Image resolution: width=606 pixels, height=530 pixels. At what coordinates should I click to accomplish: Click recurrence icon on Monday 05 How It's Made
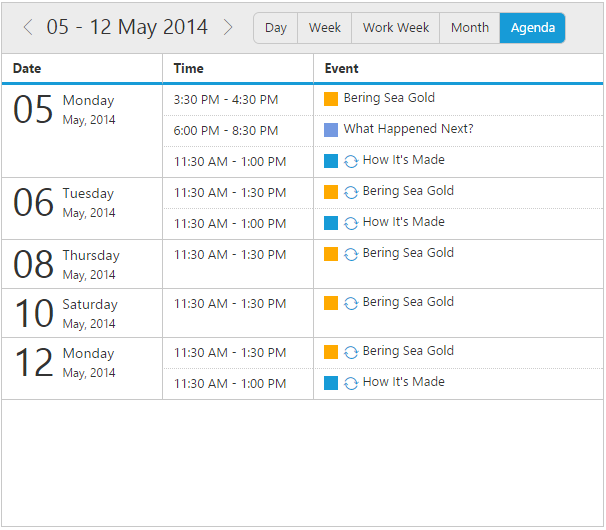click(351, 161)
